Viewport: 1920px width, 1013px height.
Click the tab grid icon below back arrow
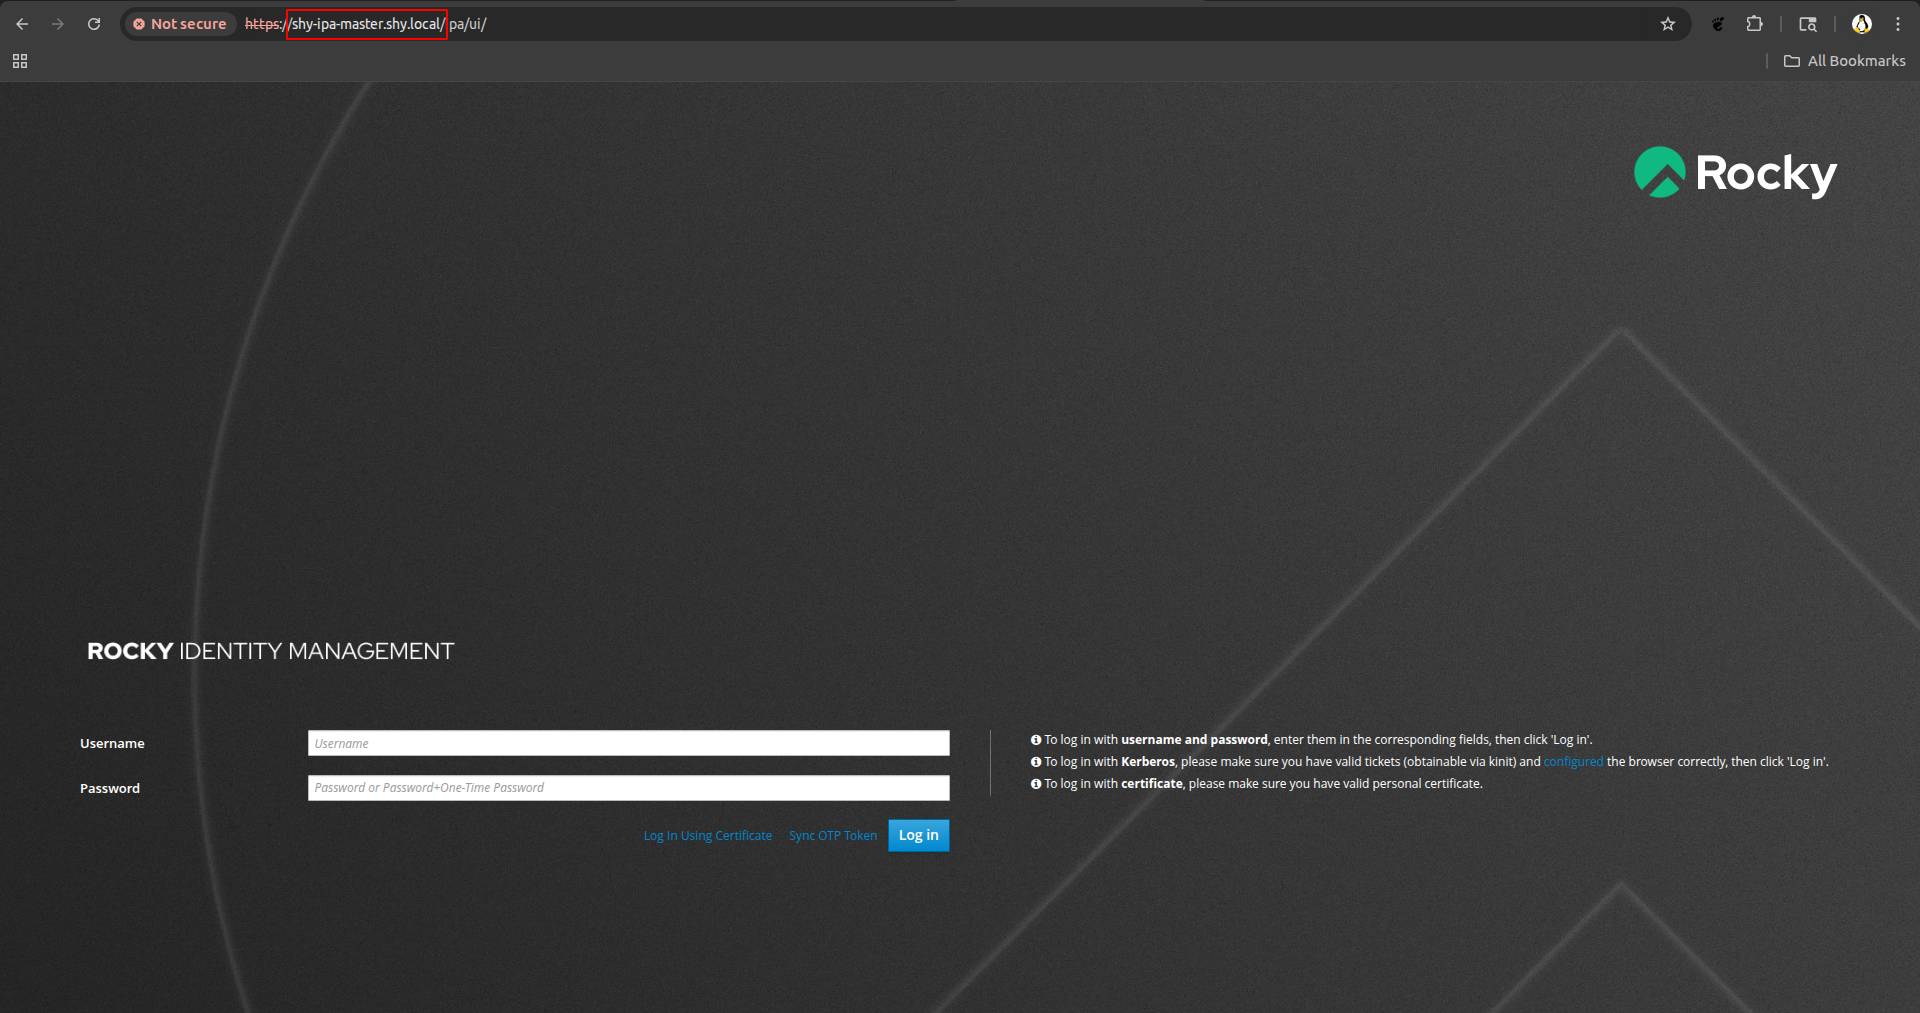19,61
